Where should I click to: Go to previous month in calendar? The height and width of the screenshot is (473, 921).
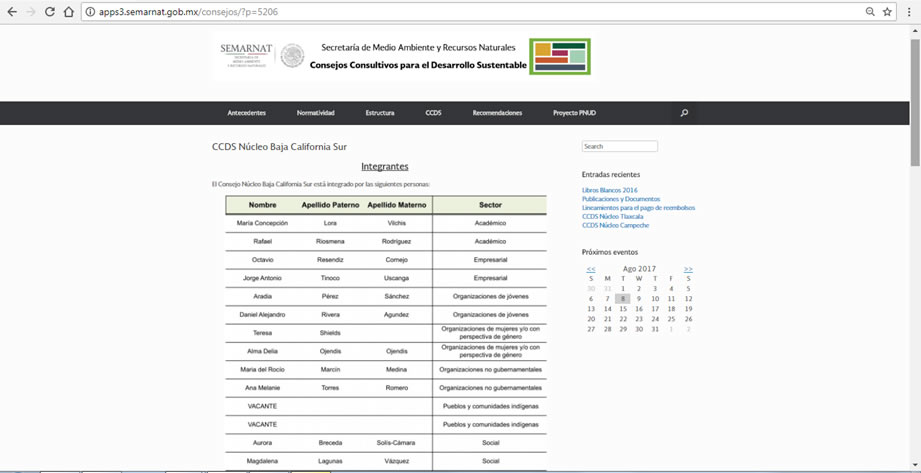tap(591, 269)
